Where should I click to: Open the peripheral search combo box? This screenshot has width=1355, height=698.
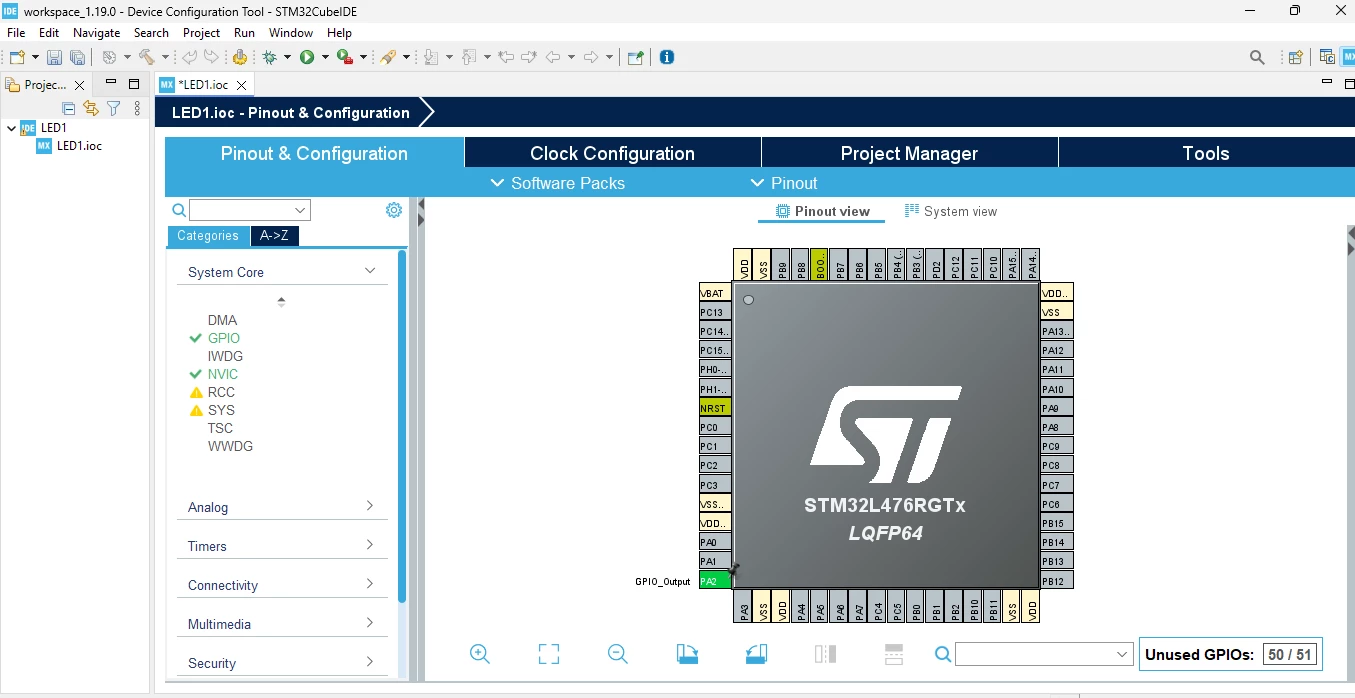click(250, 210)
